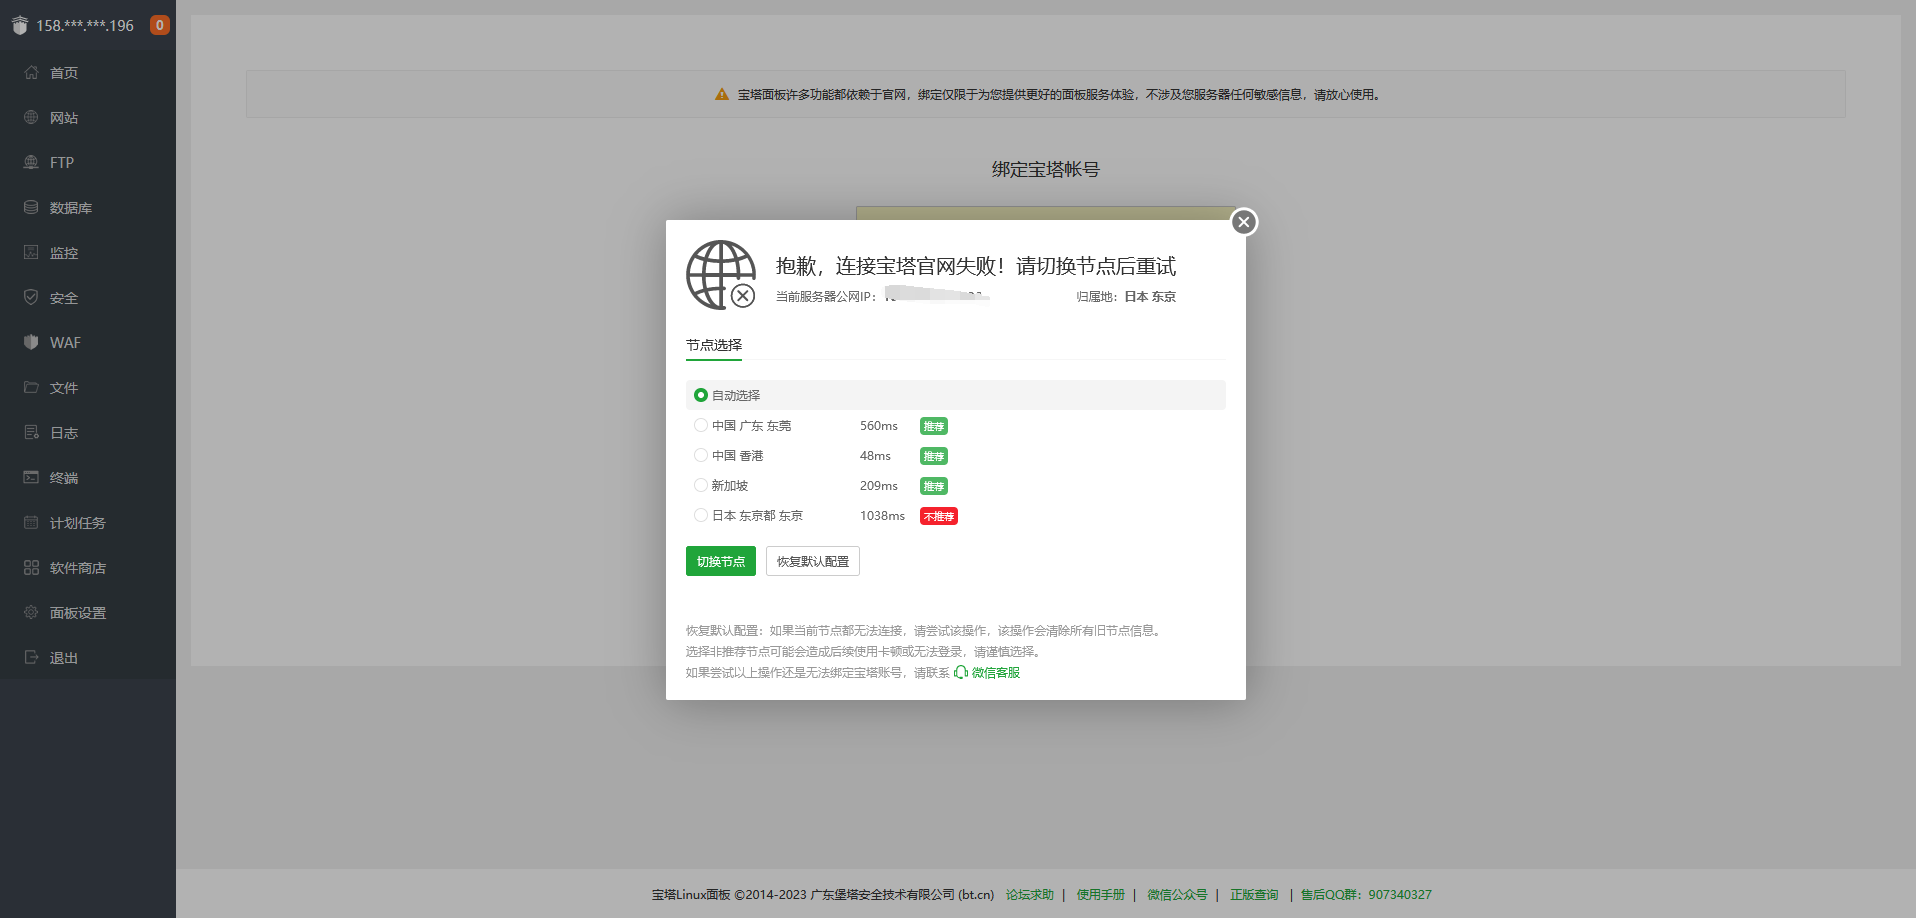Close the node selection dialog

click(1244, 222)
